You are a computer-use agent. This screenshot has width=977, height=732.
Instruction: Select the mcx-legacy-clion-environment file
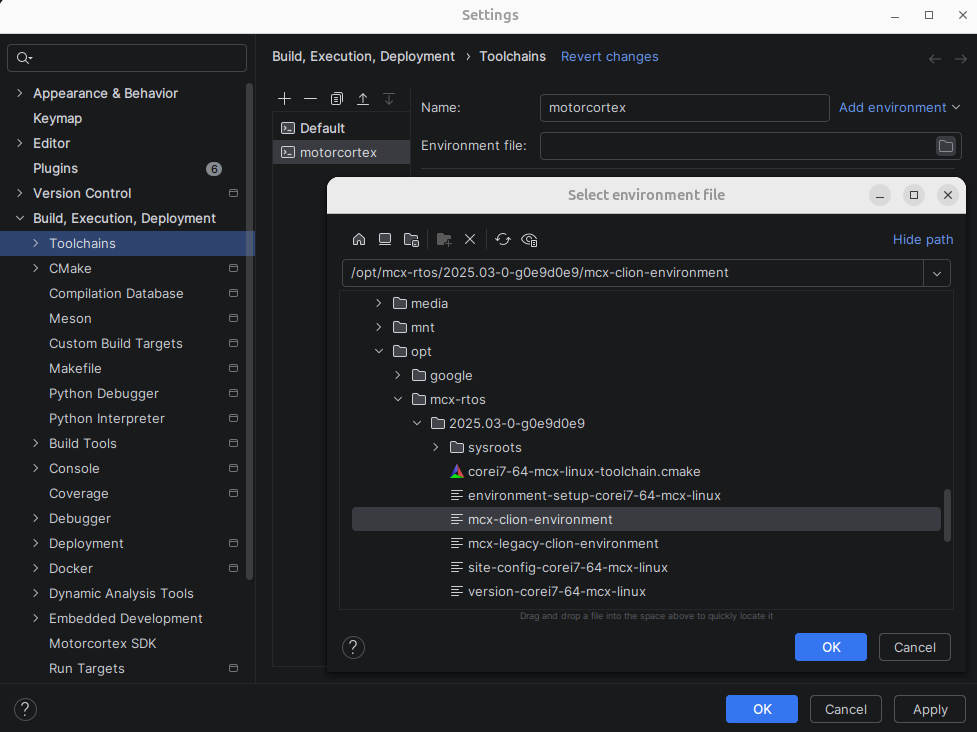point(563,544)
